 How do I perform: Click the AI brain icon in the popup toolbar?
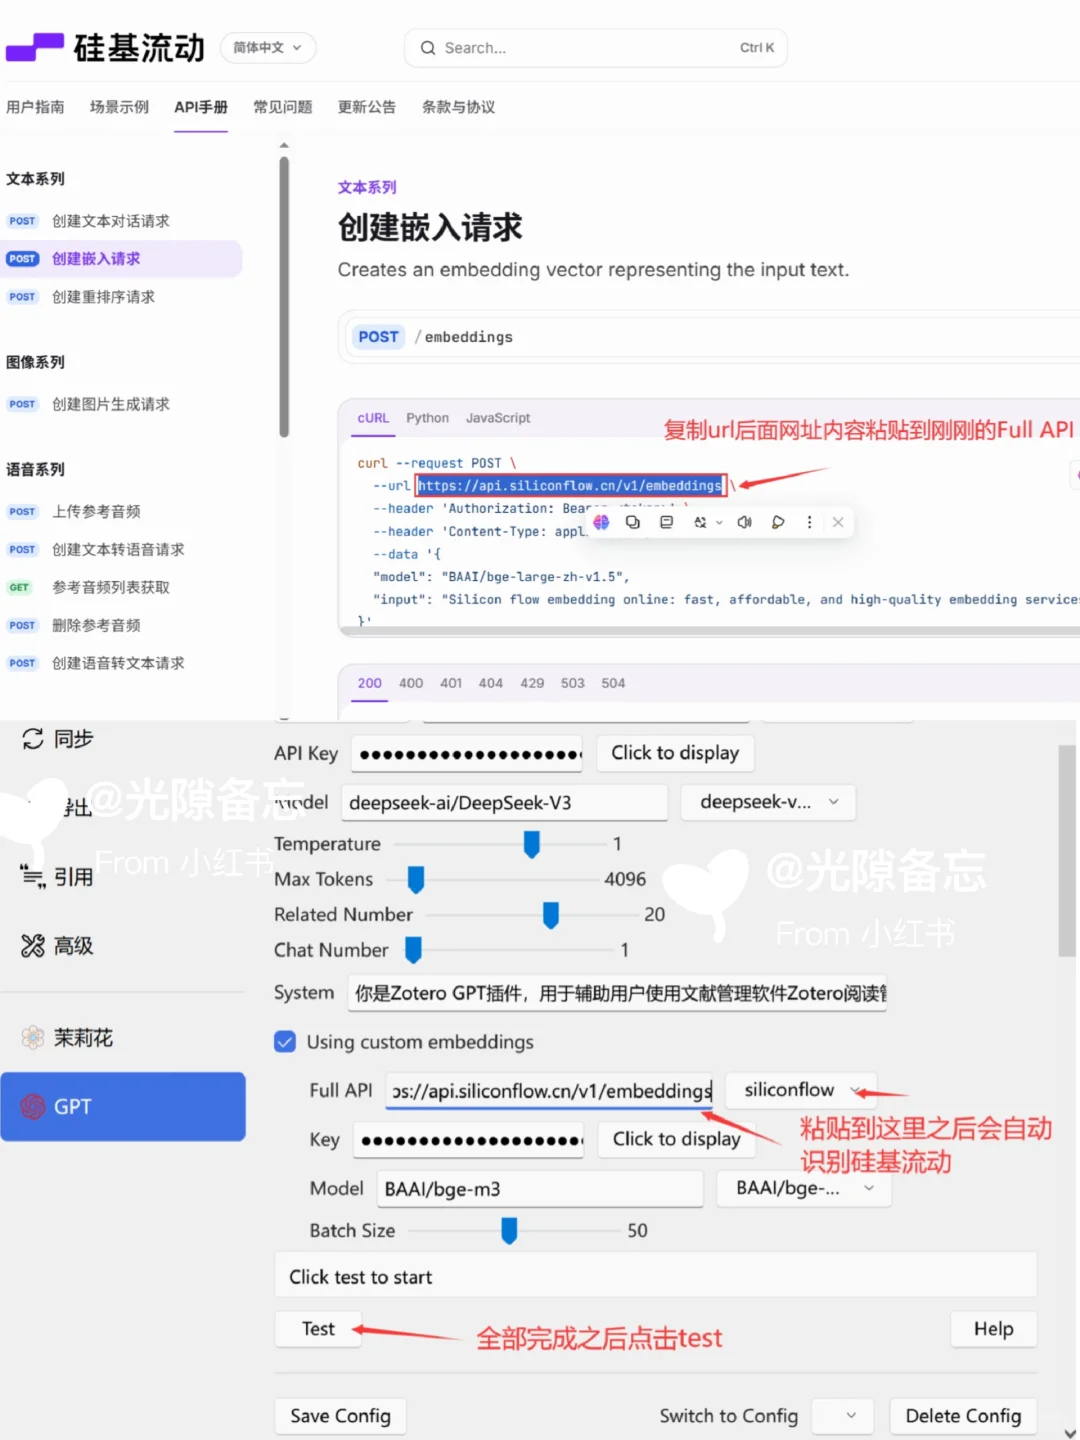tap(601, 522)
